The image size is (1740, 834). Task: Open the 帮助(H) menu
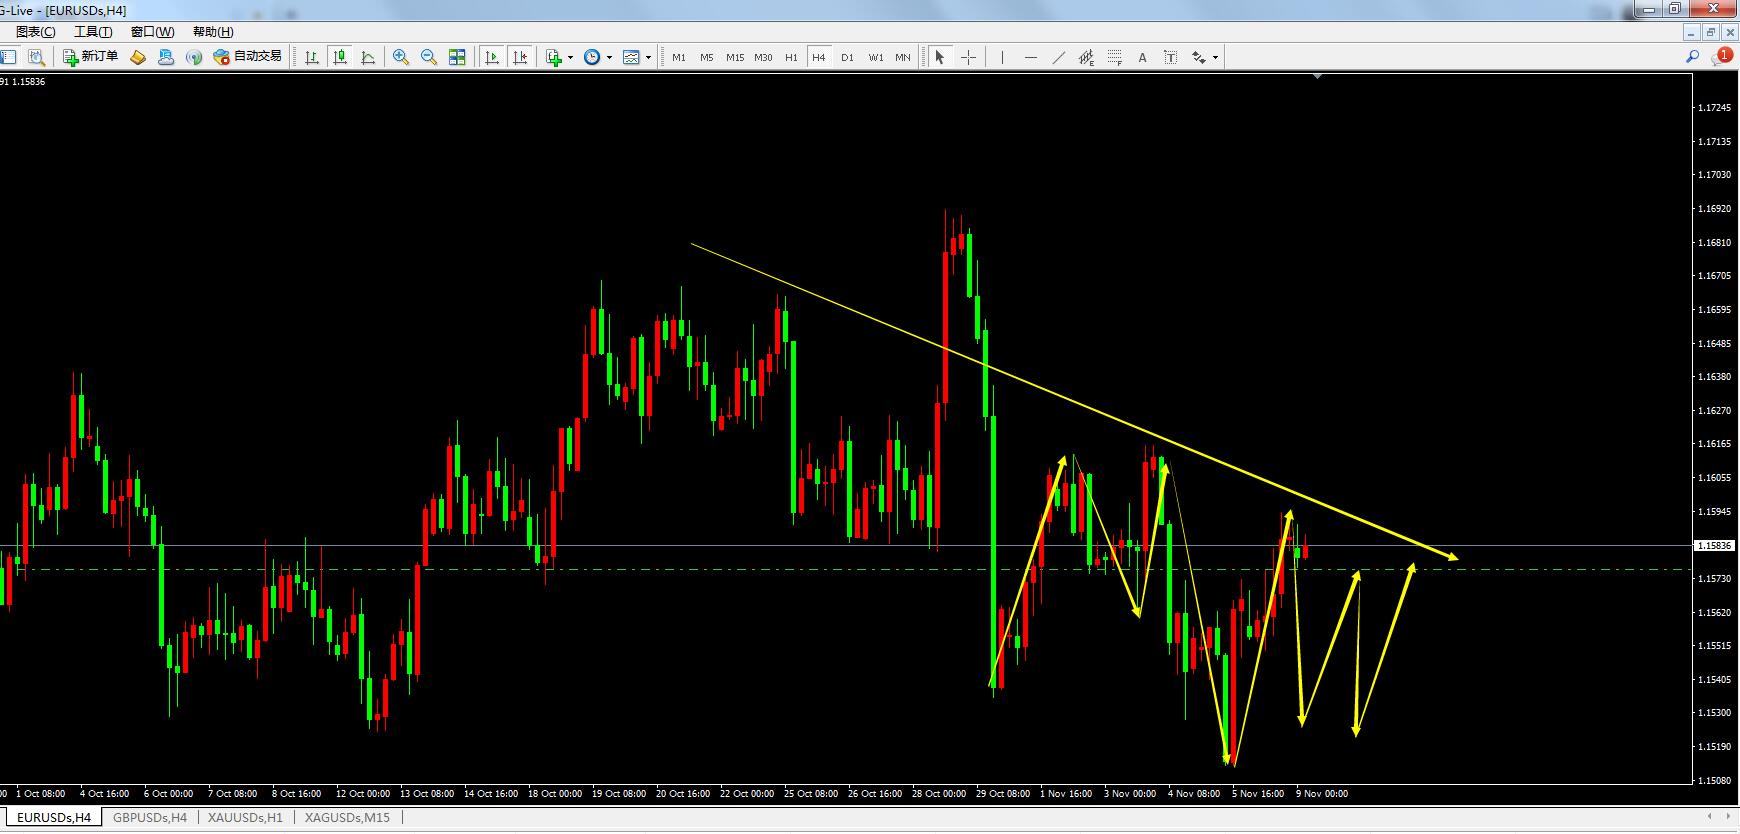[x=213, y=32]
